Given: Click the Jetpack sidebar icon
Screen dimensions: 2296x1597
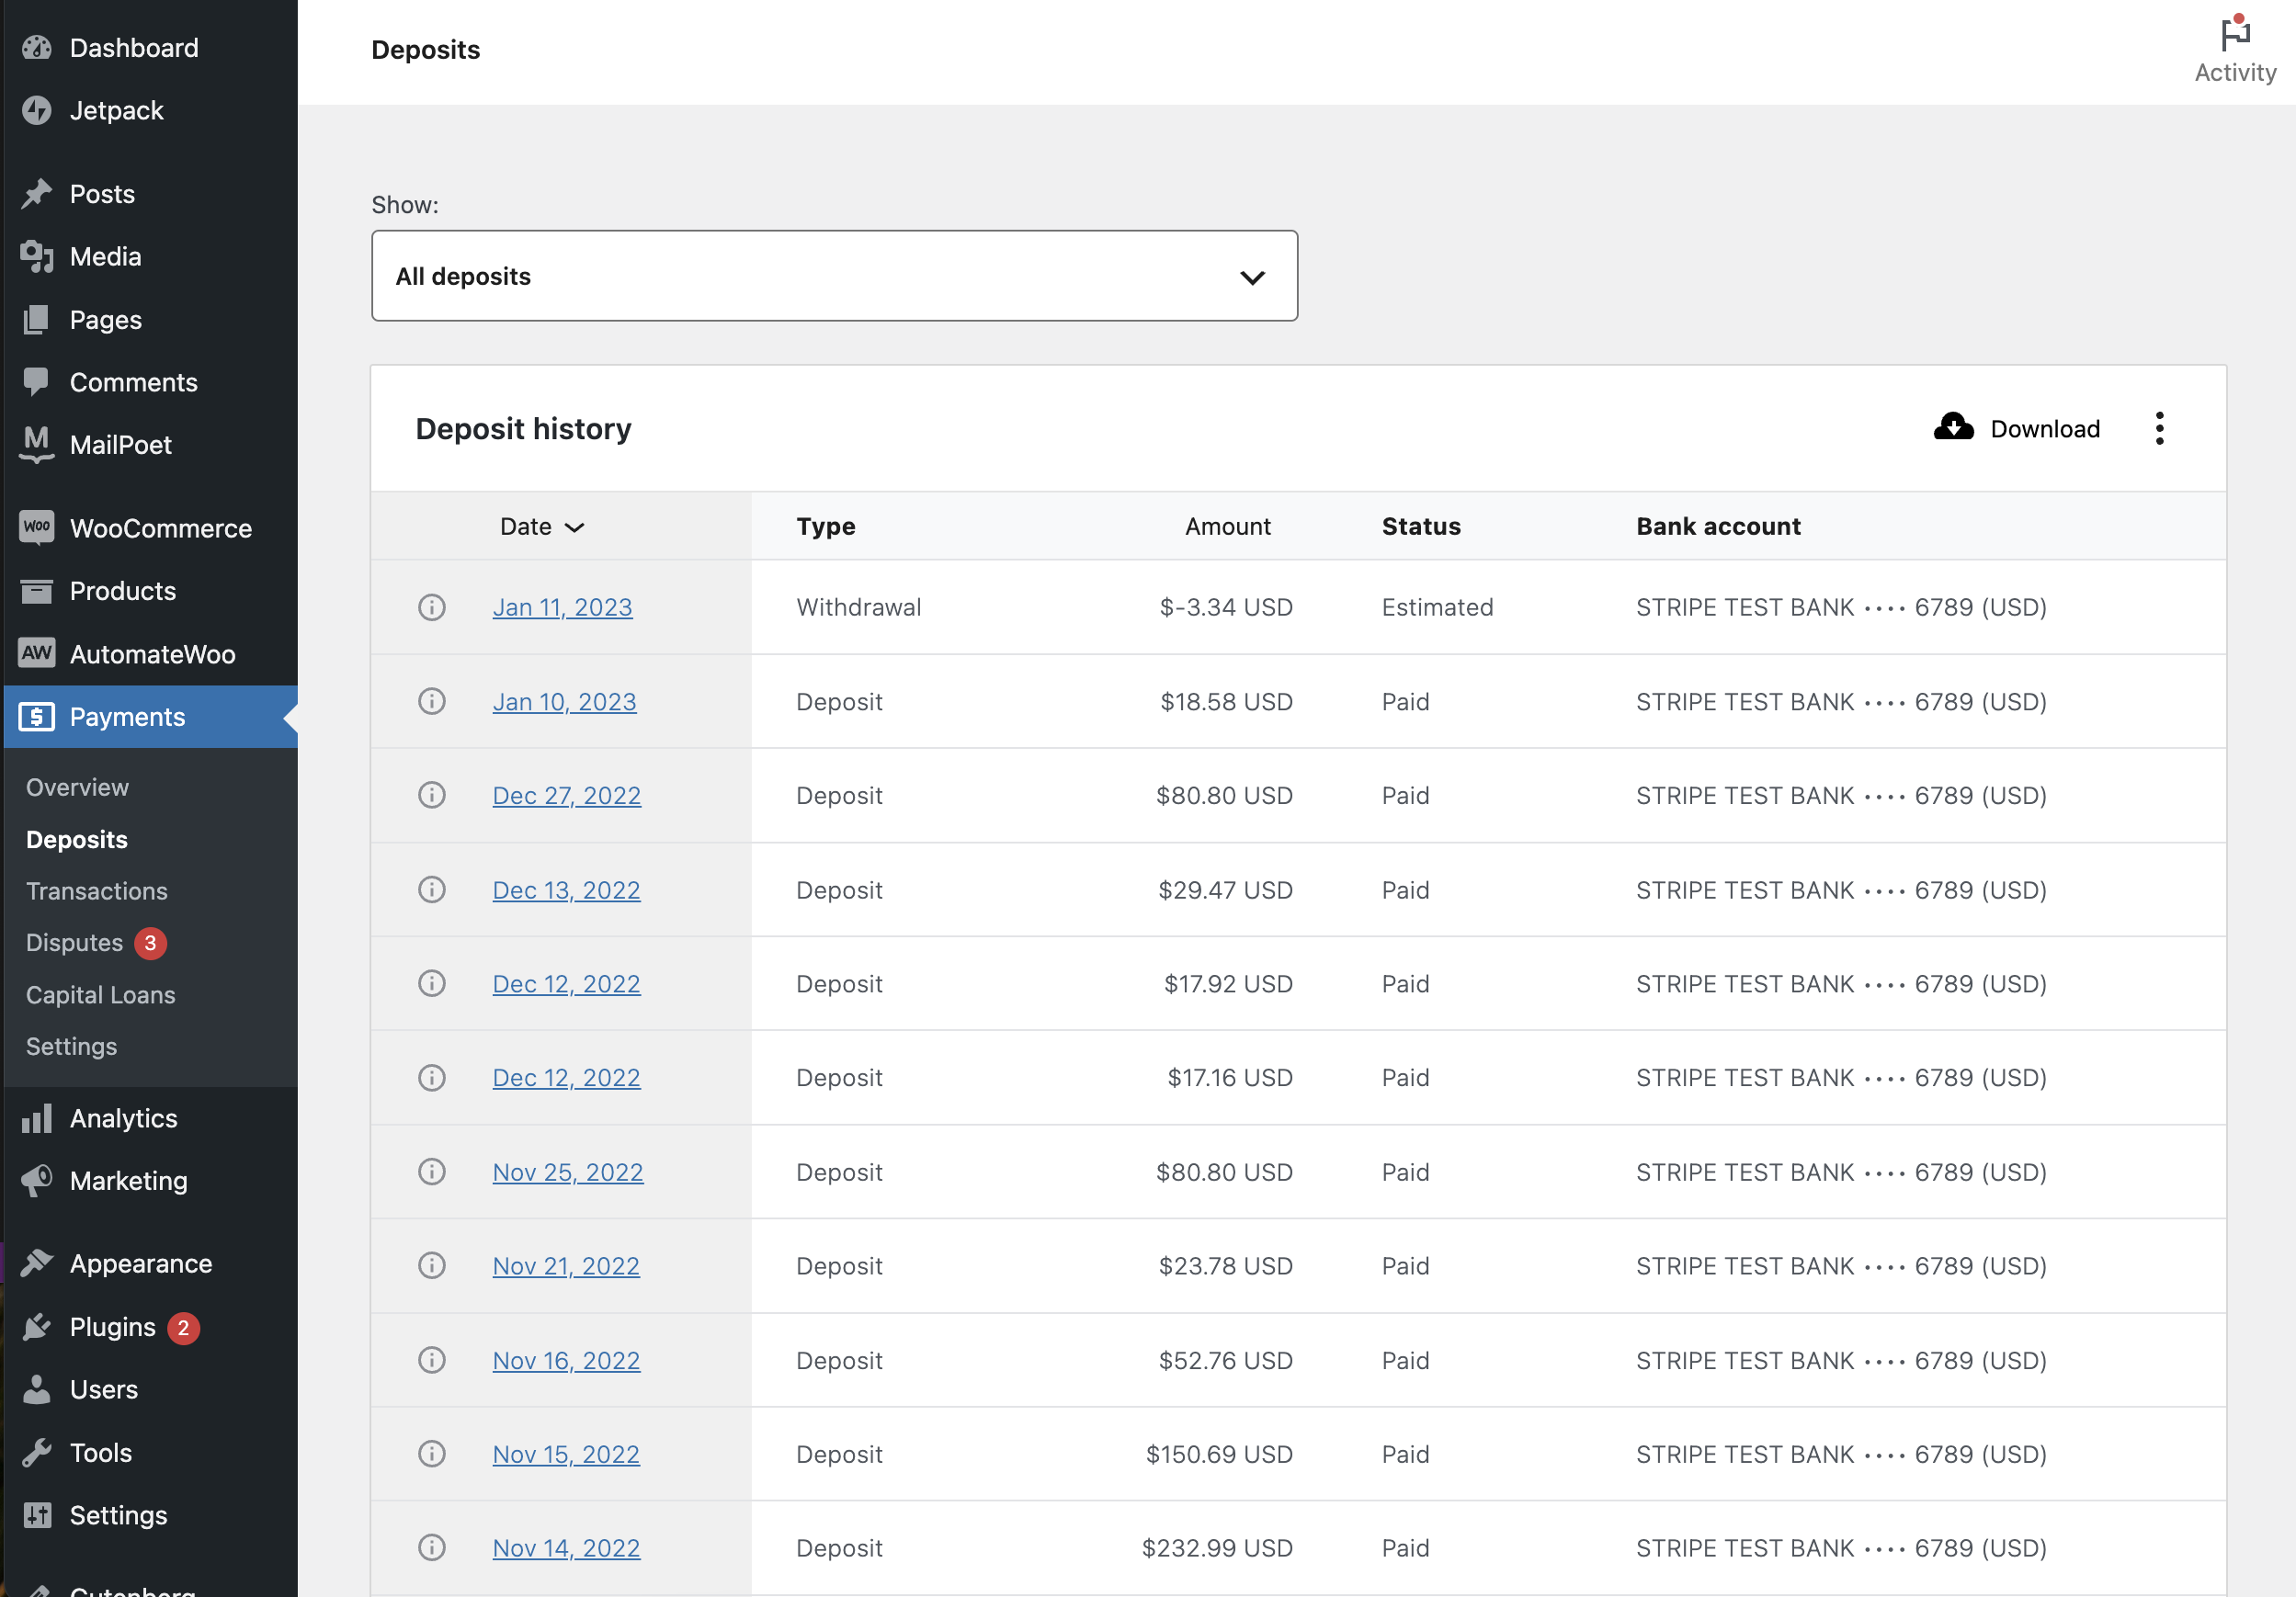Looking at the screenshot, I should coord(37,110).
